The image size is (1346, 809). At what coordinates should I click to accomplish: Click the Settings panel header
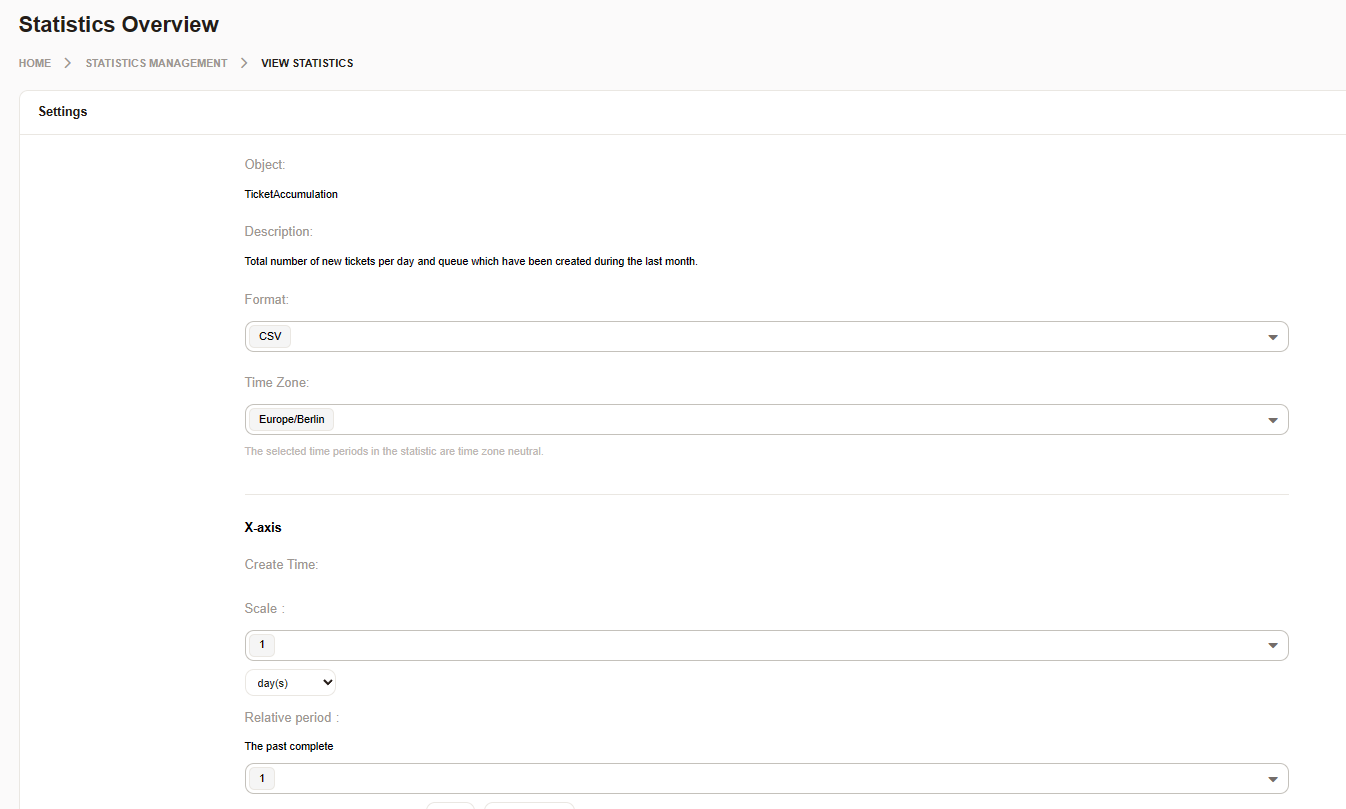pos(63,112)
